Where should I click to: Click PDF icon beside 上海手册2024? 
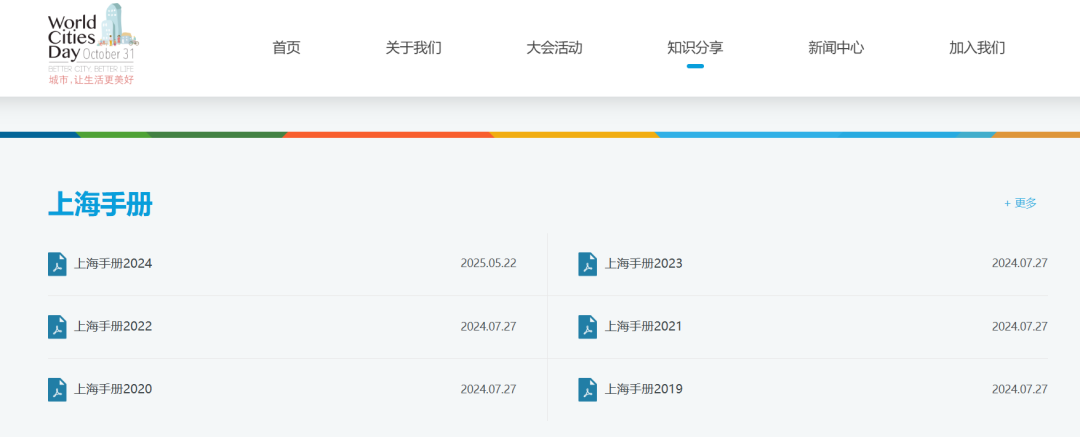pos(57,264)
